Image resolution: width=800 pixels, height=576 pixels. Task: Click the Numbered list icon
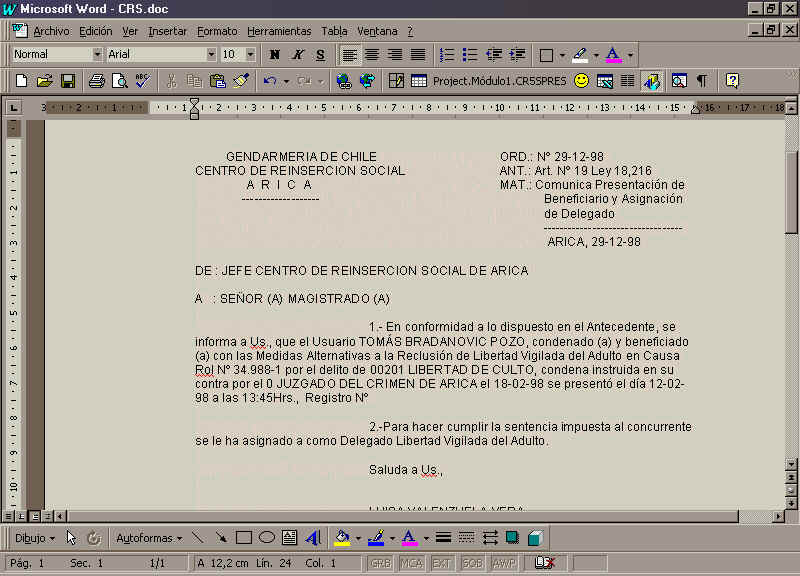447,54
